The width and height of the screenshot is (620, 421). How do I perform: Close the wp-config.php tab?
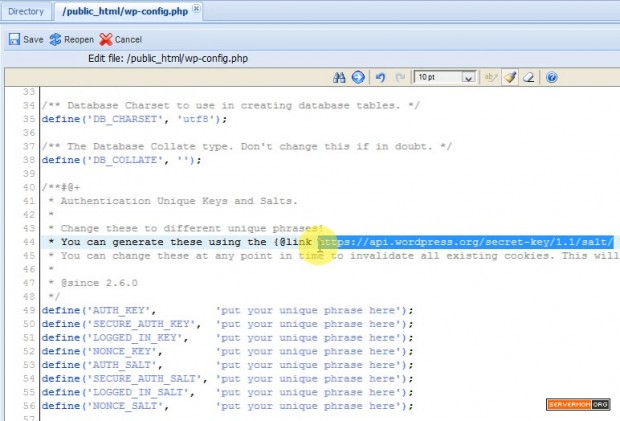point(196,11)
